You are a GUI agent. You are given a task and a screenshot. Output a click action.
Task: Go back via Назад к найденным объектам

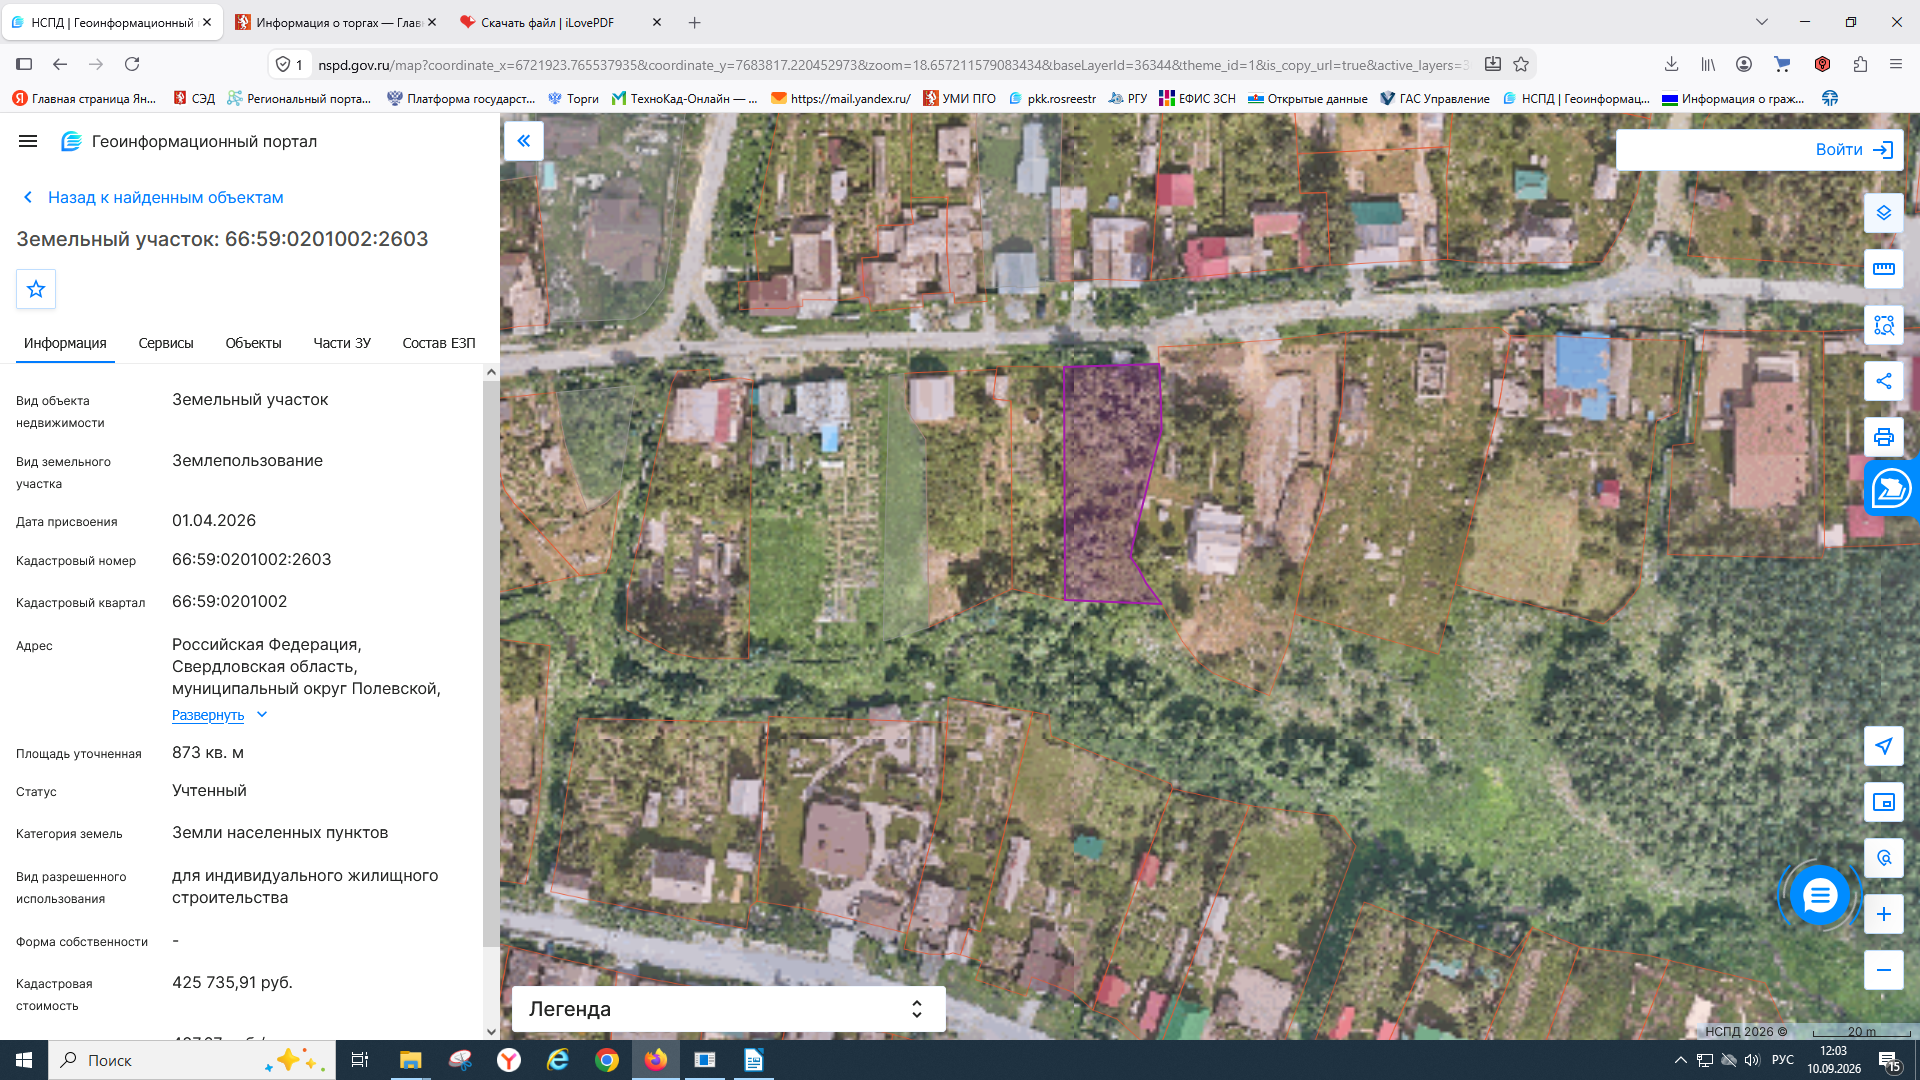pyautogui.click(x=153, y=197)
